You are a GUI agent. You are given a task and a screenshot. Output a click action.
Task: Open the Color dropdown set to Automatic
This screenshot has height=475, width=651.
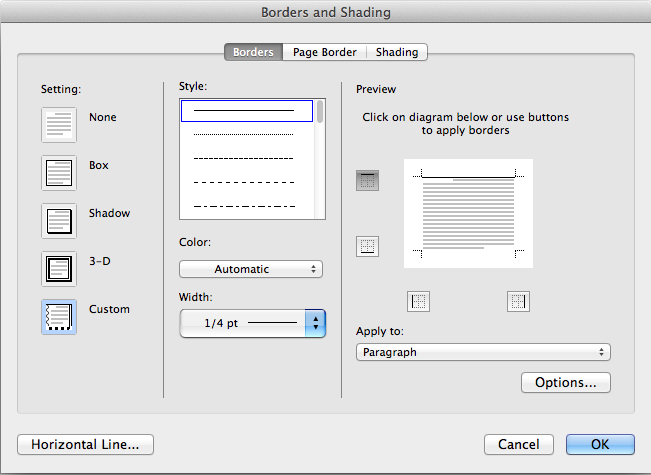pyautogui.click(x=251, y=269)
